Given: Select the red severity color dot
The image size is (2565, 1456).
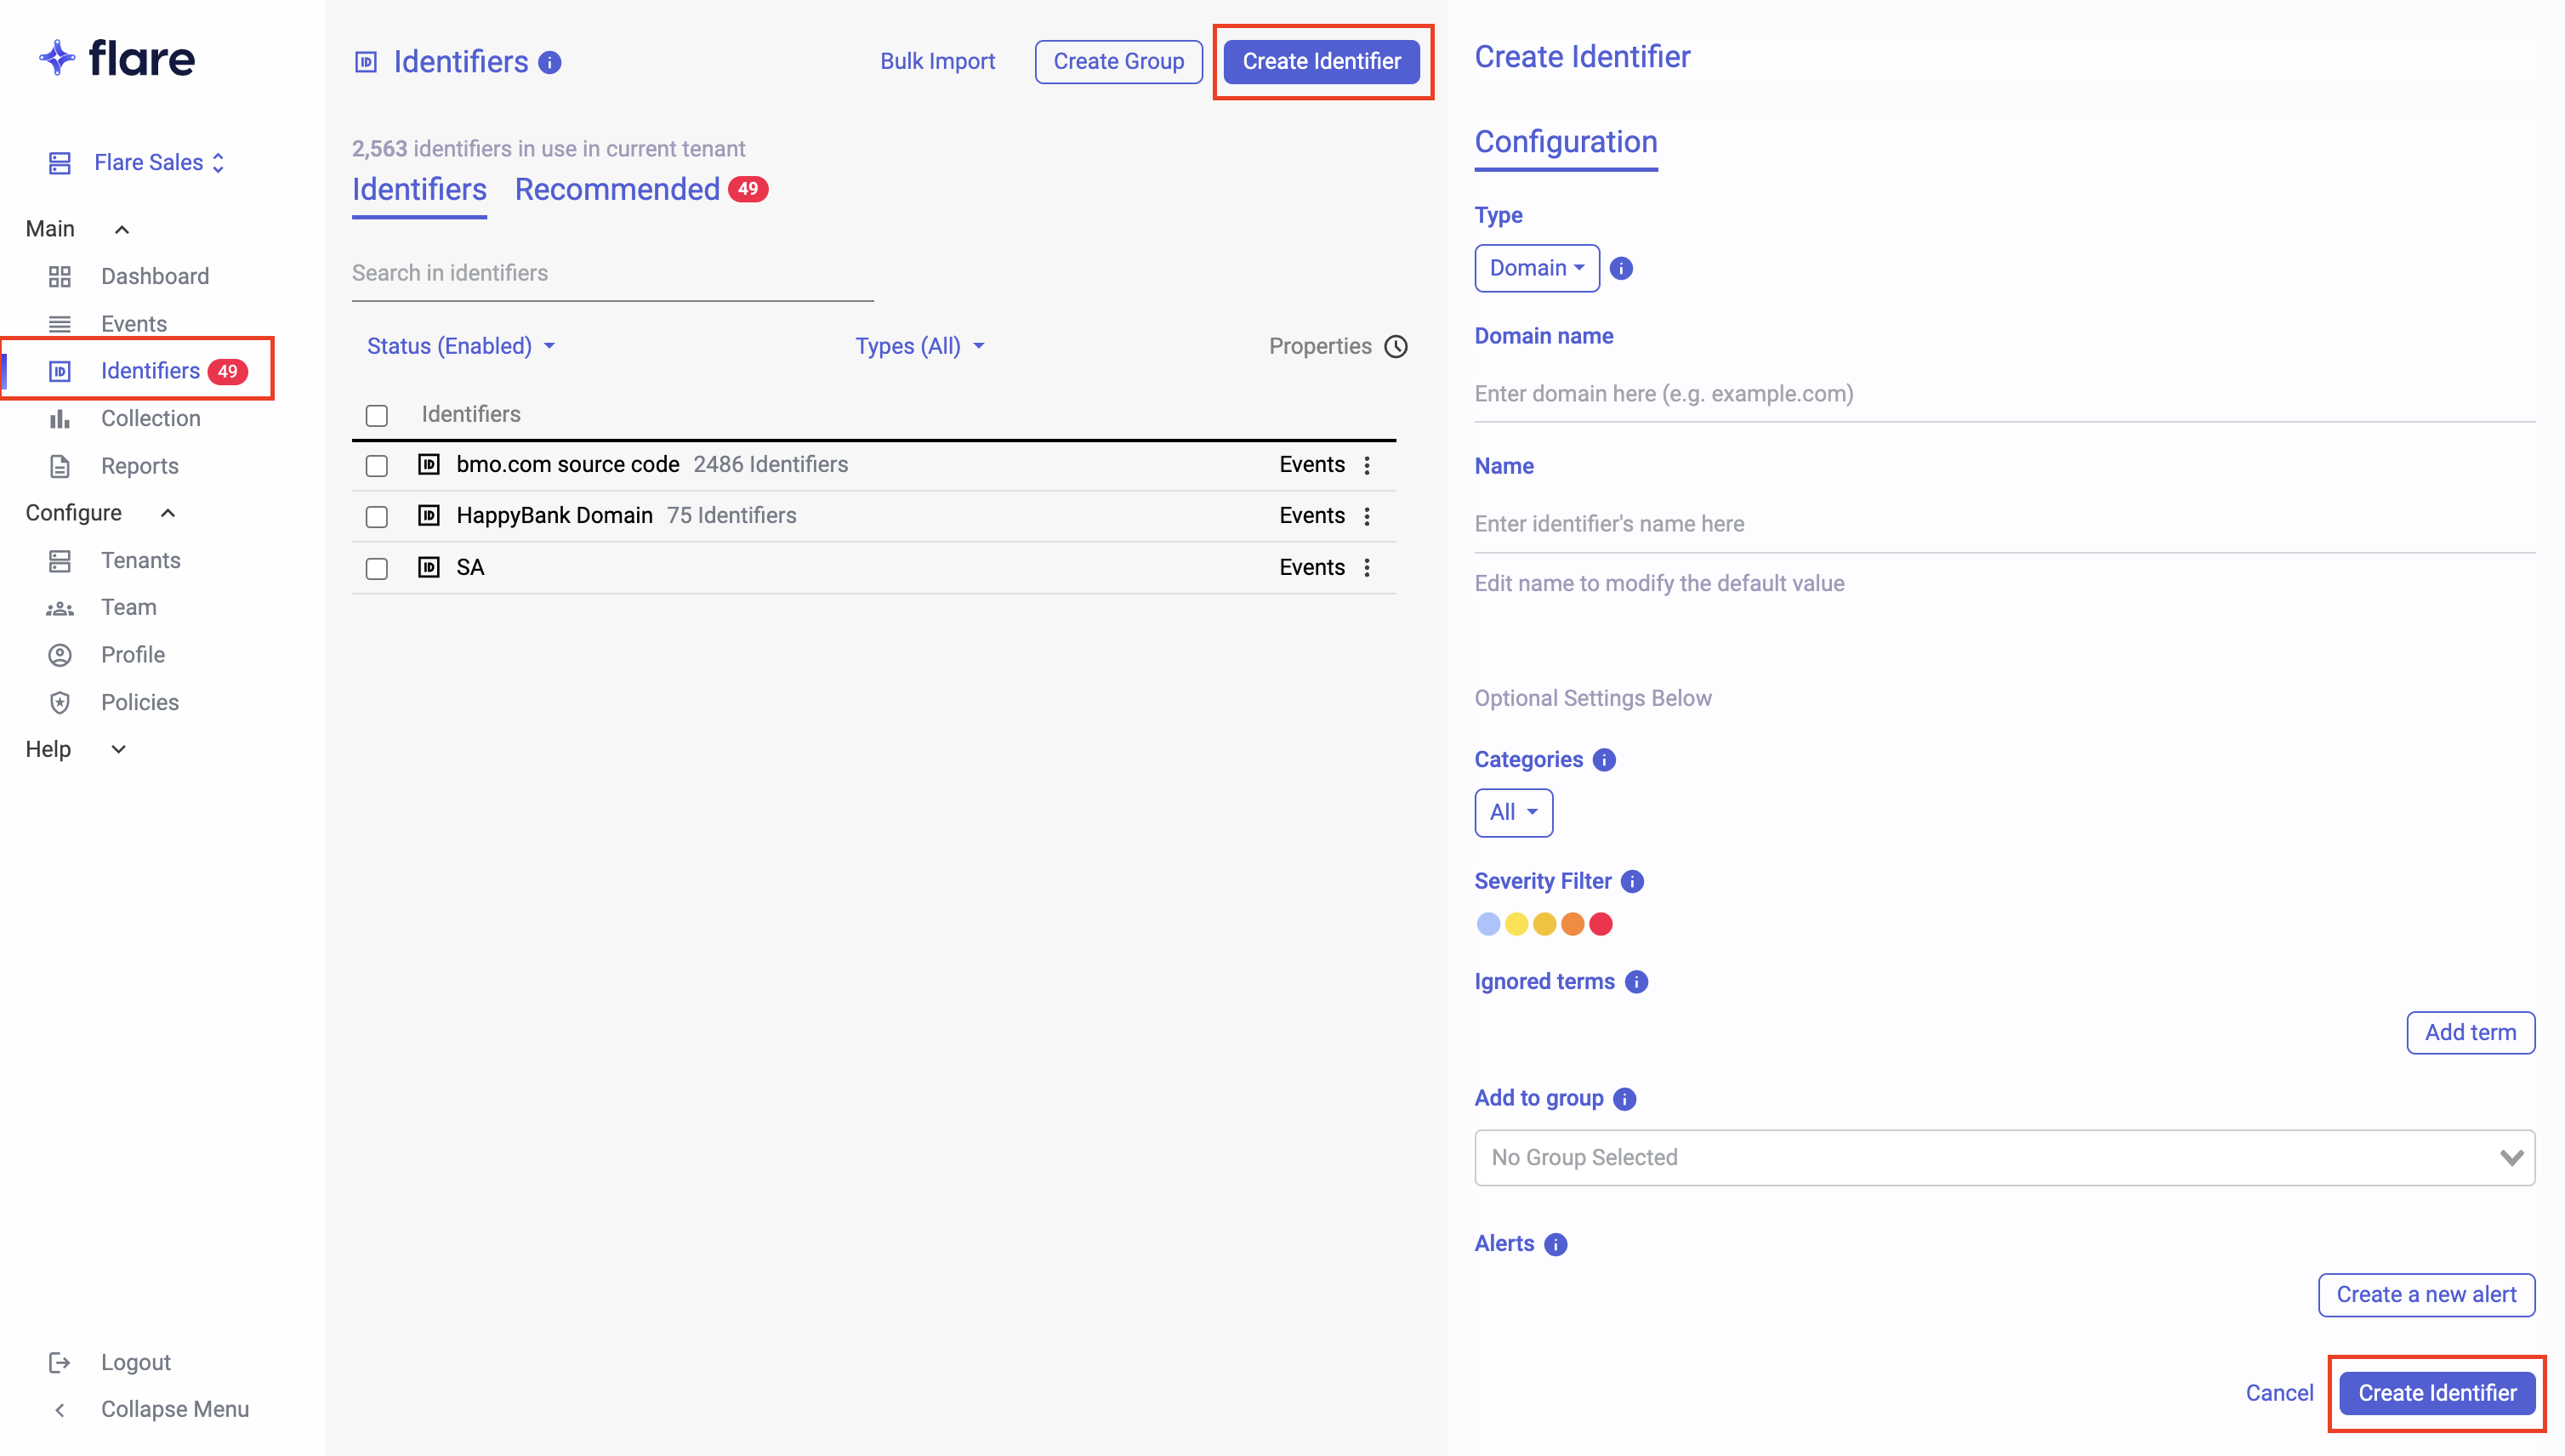Looking at the screenshot, I should coord(1600,924).
